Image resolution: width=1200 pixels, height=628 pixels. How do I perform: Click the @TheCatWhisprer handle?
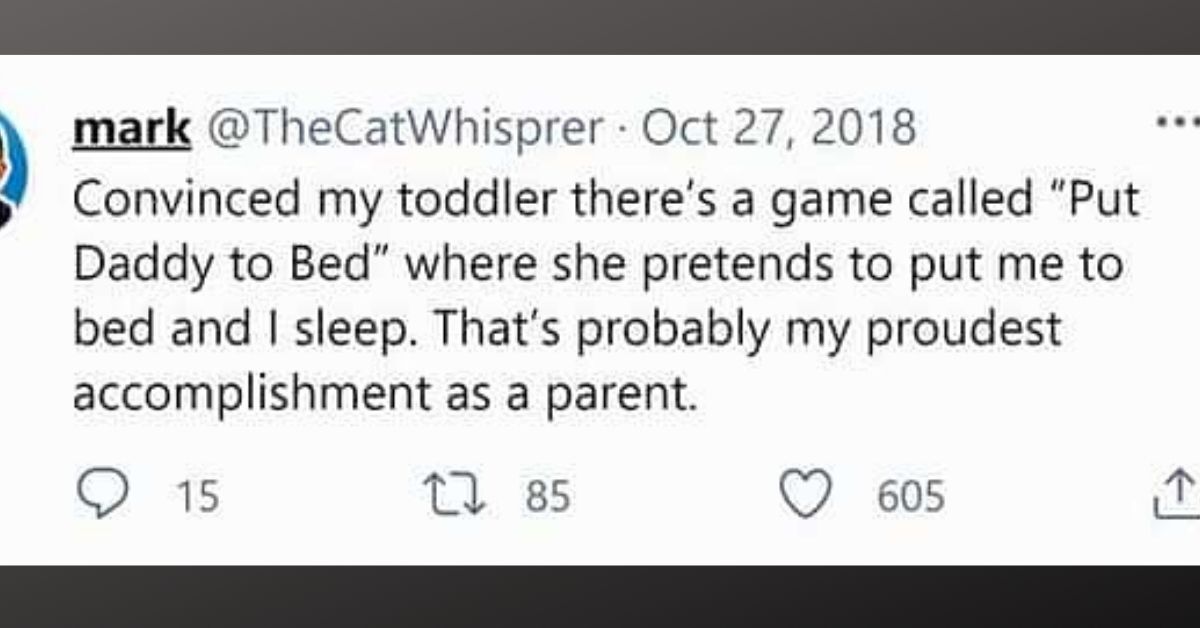404,129
